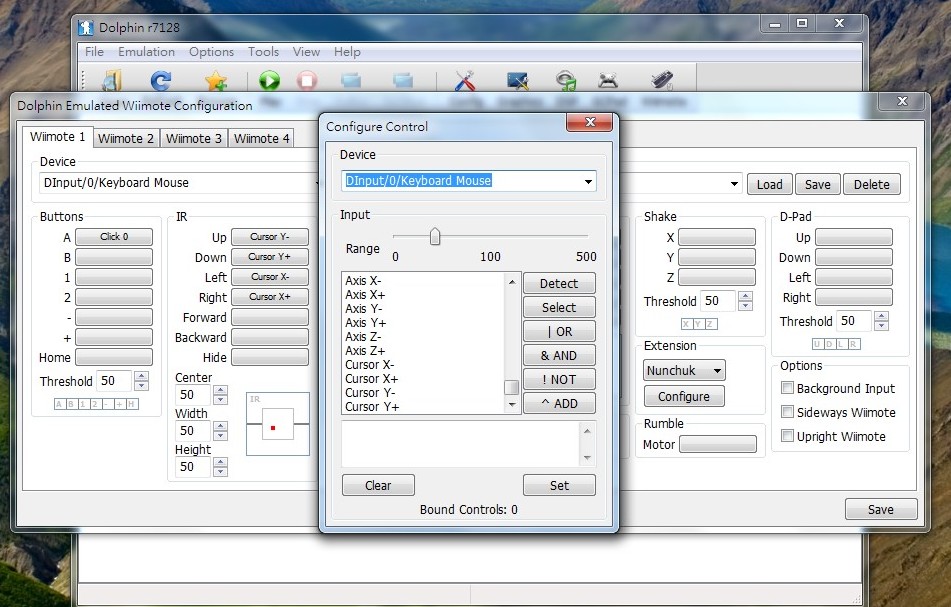Image resolution: width=951 pixels, height=607 pixels.
Task: Click the fullscreen icon next to Stop
Action: point(351,80)
